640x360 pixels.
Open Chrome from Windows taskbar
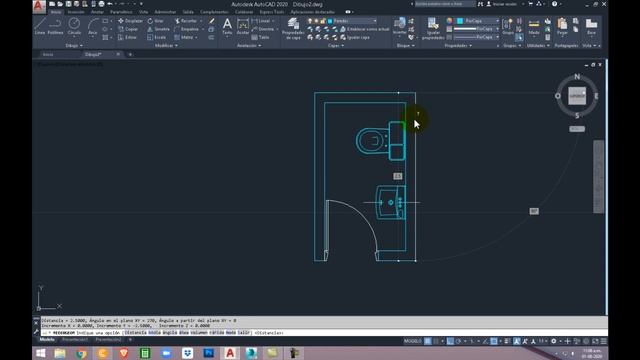pos(81,353)
